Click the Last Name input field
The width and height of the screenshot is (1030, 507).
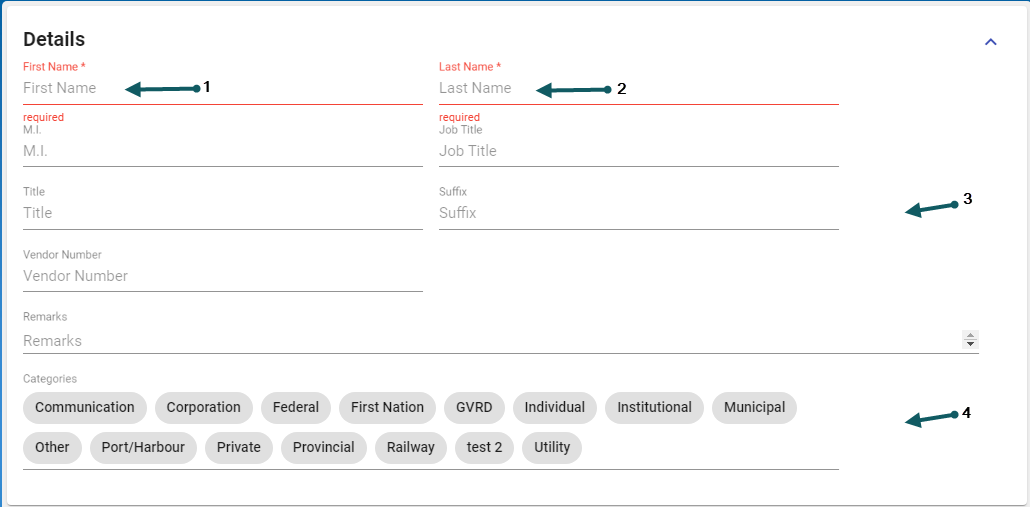click(638, 88)
